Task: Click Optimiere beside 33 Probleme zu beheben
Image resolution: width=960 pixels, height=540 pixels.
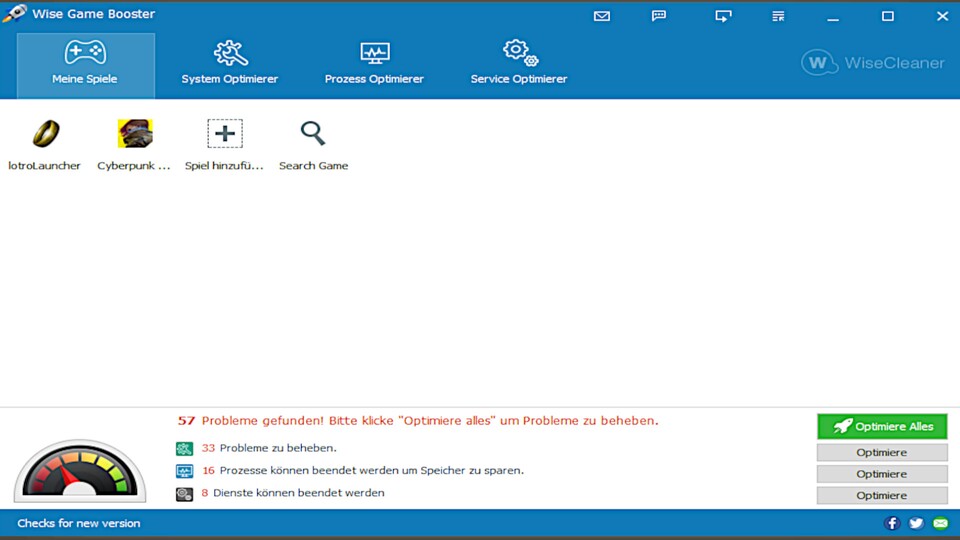Action: pos(881,452)
